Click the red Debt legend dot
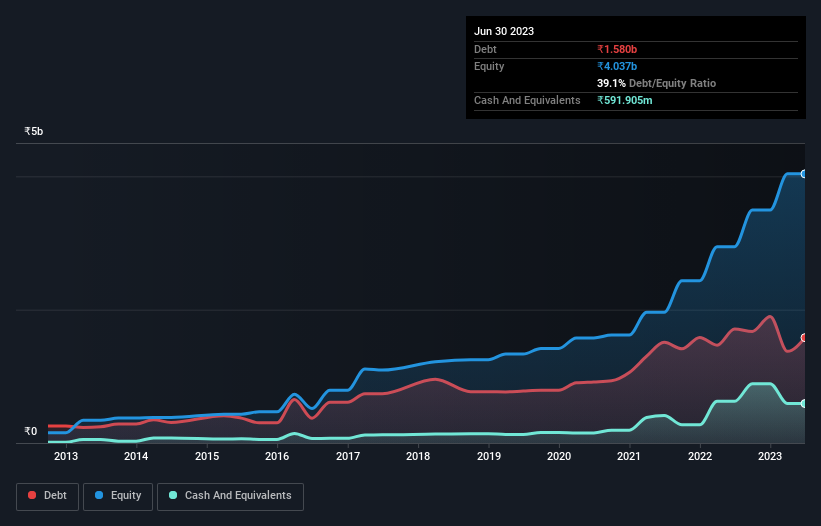821x526 pixels. click(32, 495)
